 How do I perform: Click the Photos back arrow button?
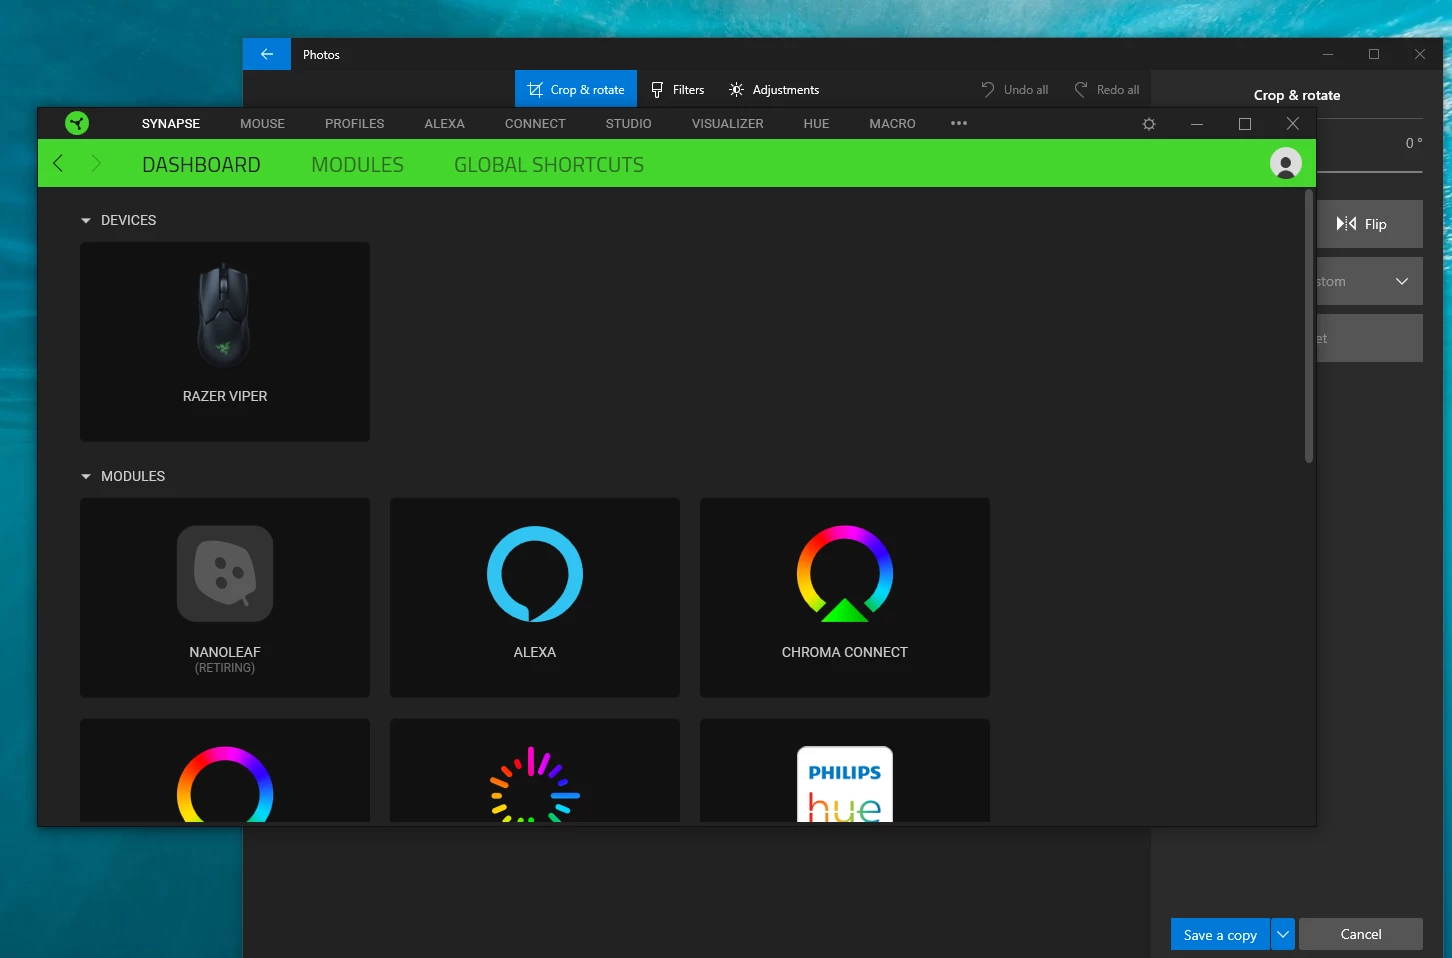pyautogui.click(x=267, y=54)
